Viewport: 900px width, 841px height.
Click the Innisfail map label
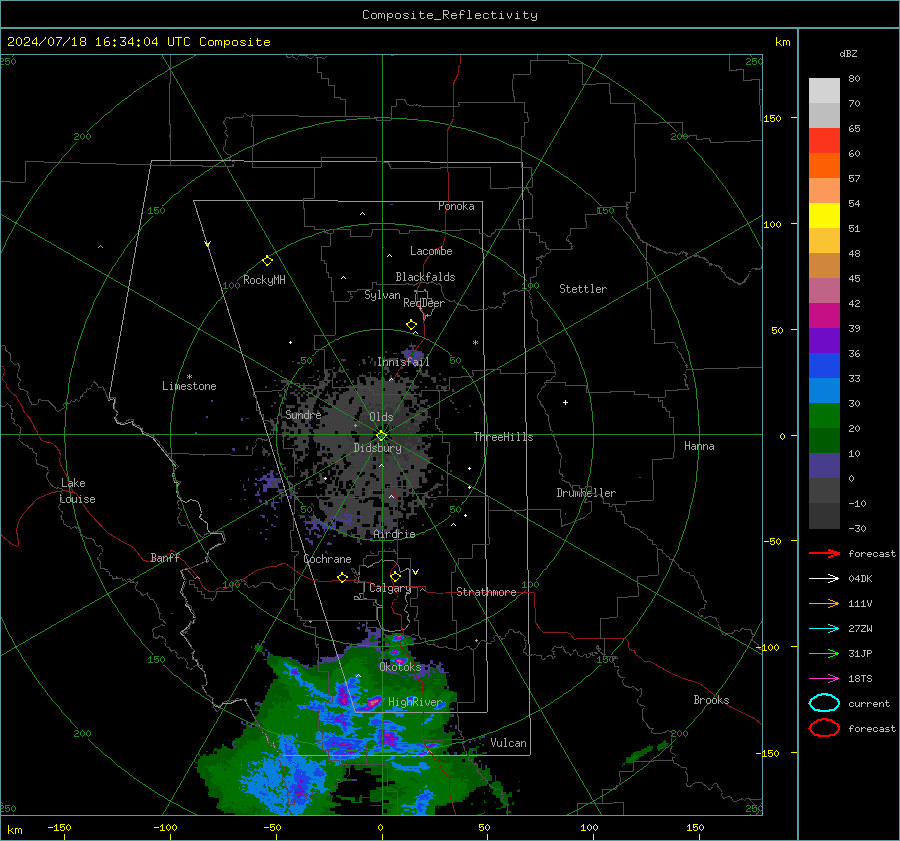403,362
